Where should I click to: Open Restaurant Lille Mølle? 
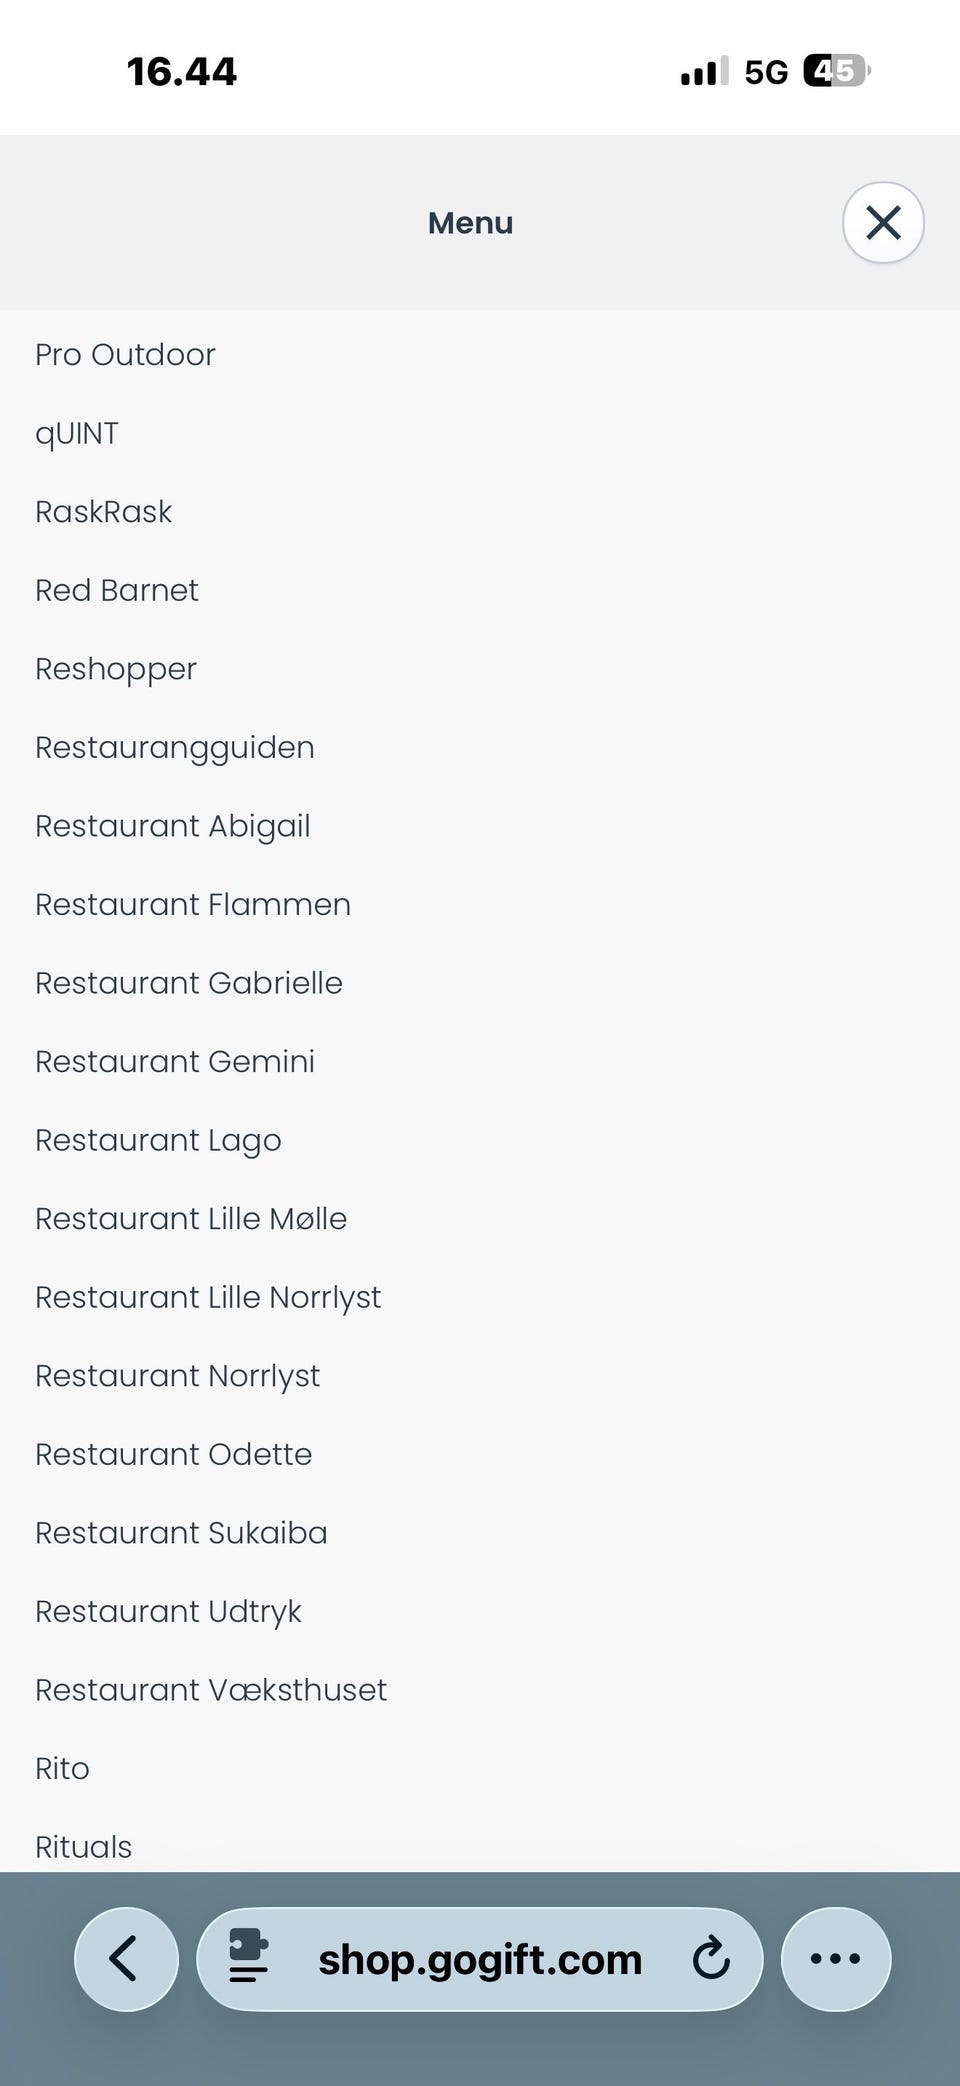click(x=191, y=1219)
